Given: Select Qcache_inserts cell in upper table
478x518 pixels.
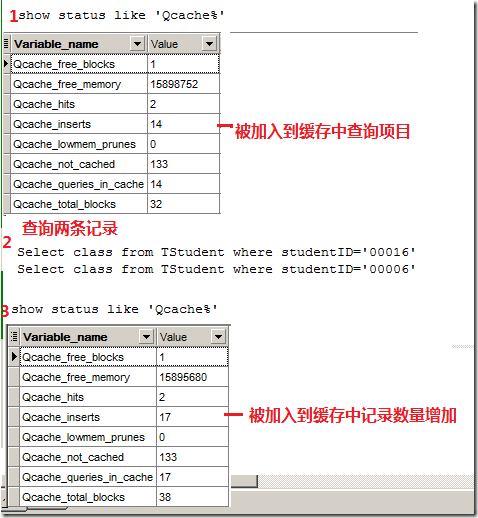Looking at the screenshot, I should [79, 124].
